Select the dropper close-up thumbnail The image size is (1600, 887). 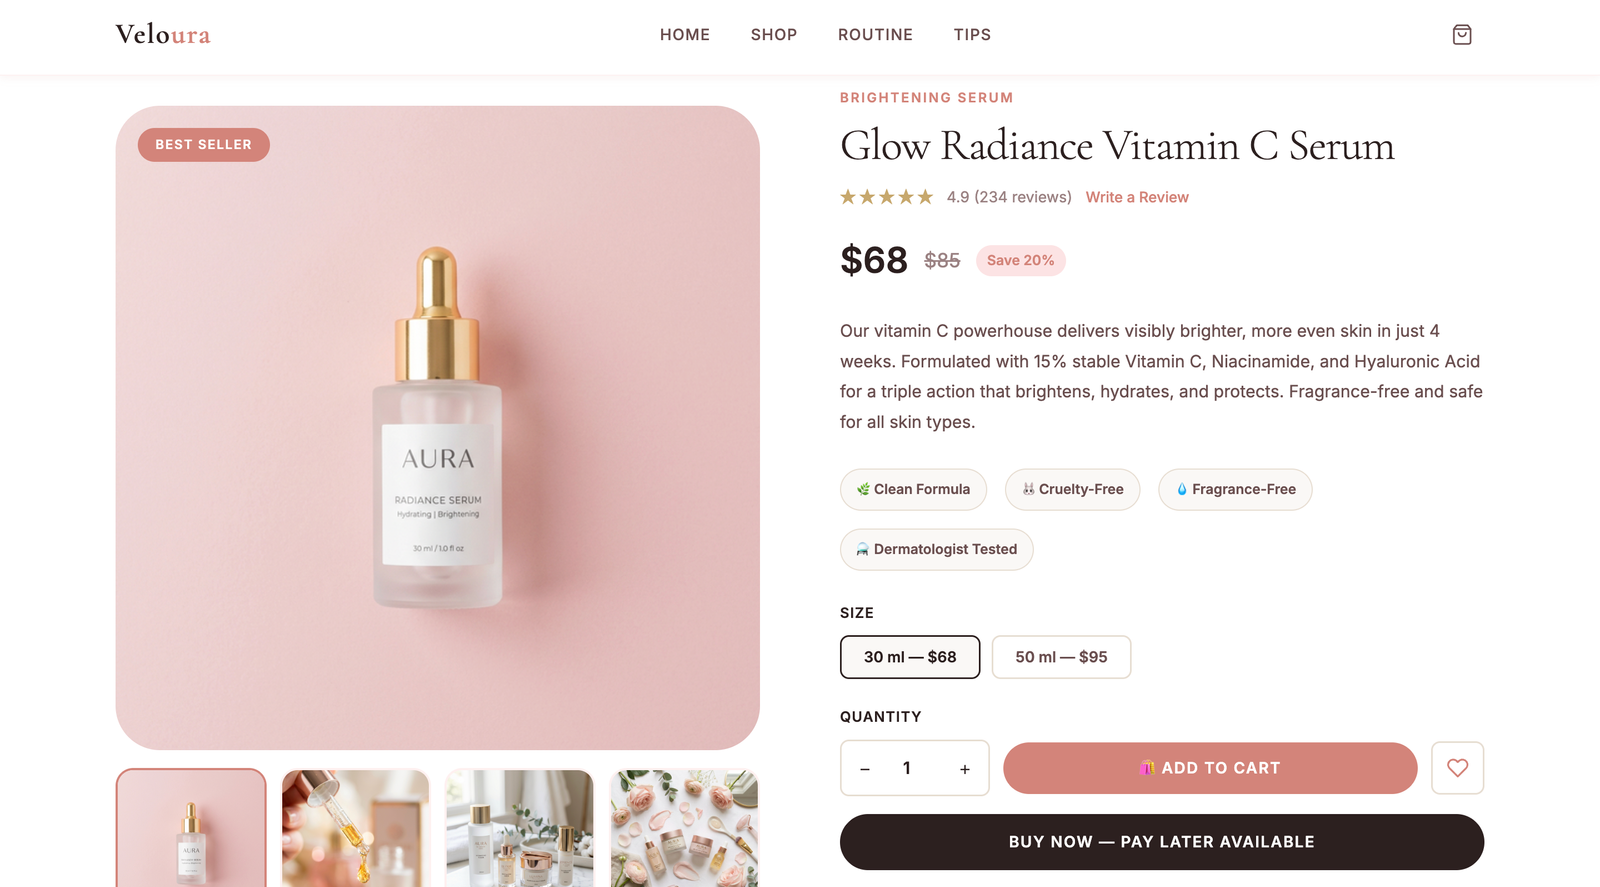[x=355, y=828]
